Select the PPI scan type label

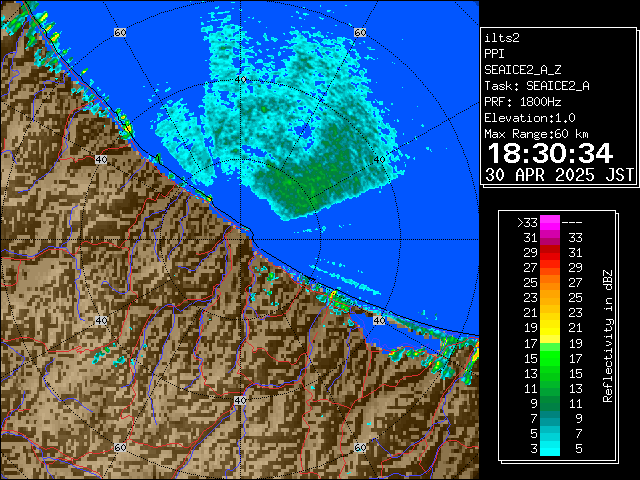[494, 54]
